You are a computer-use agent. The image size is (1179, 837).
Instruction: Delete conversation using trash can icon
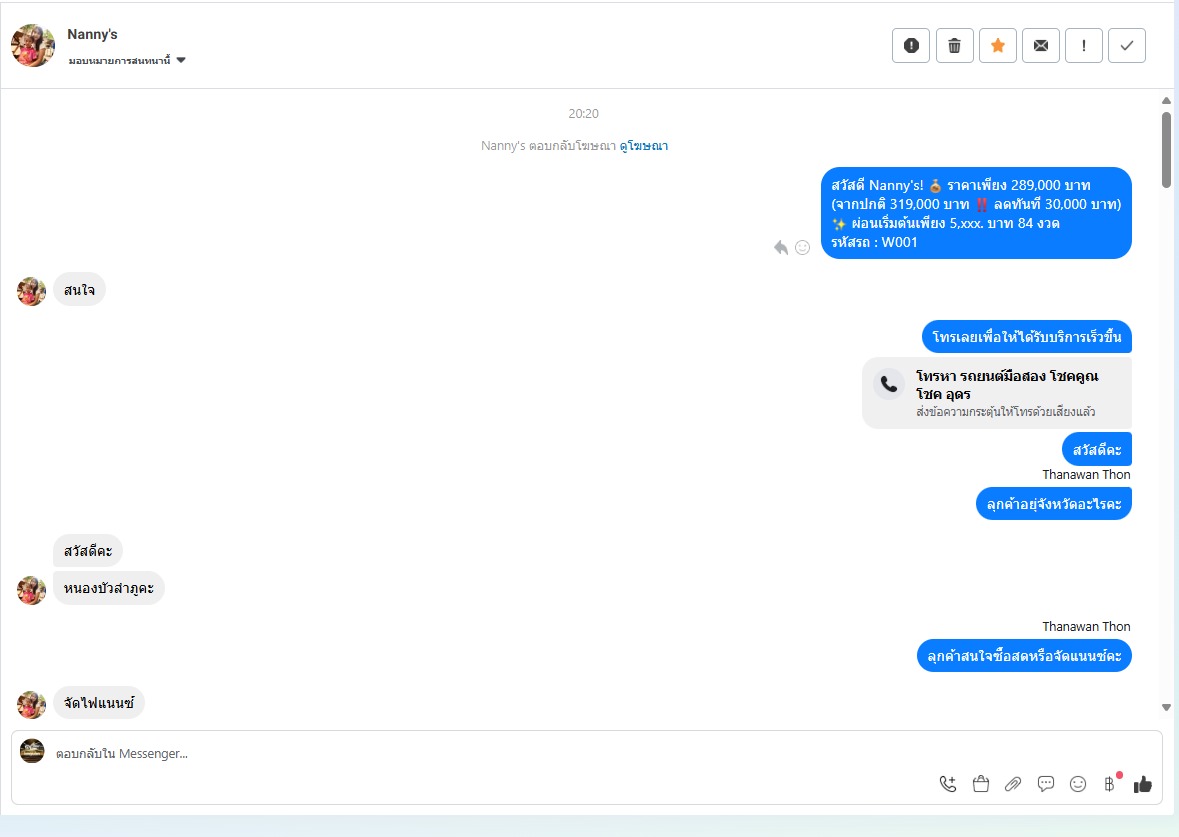(x=954, y=46)
